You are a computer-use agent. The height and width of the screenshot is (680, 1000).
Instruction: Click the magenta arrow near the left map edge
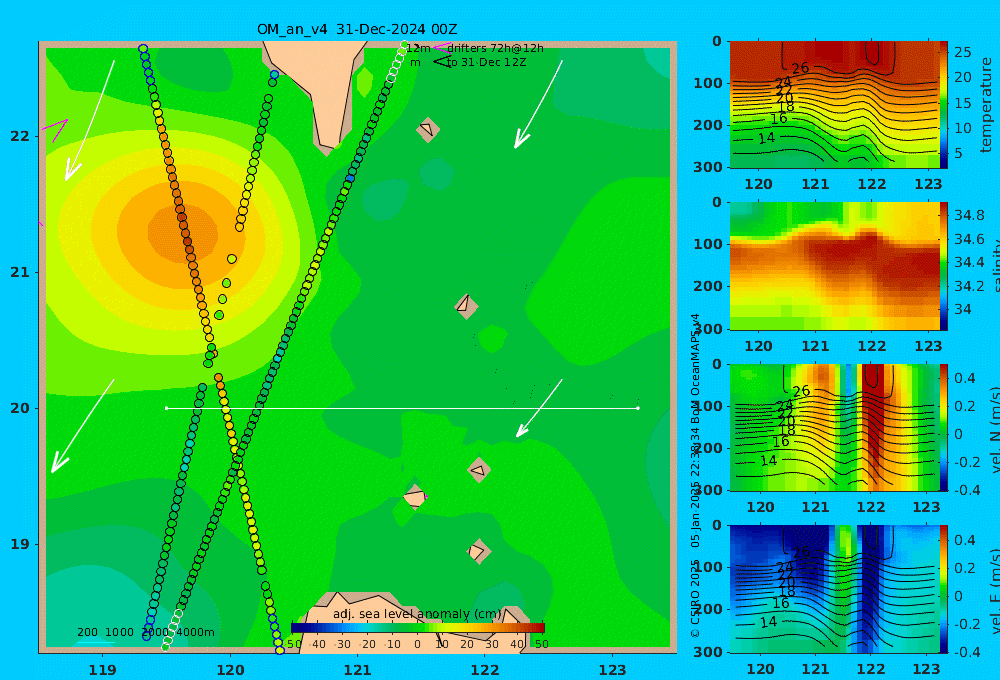pyautogui.click(x=56, y=129)
